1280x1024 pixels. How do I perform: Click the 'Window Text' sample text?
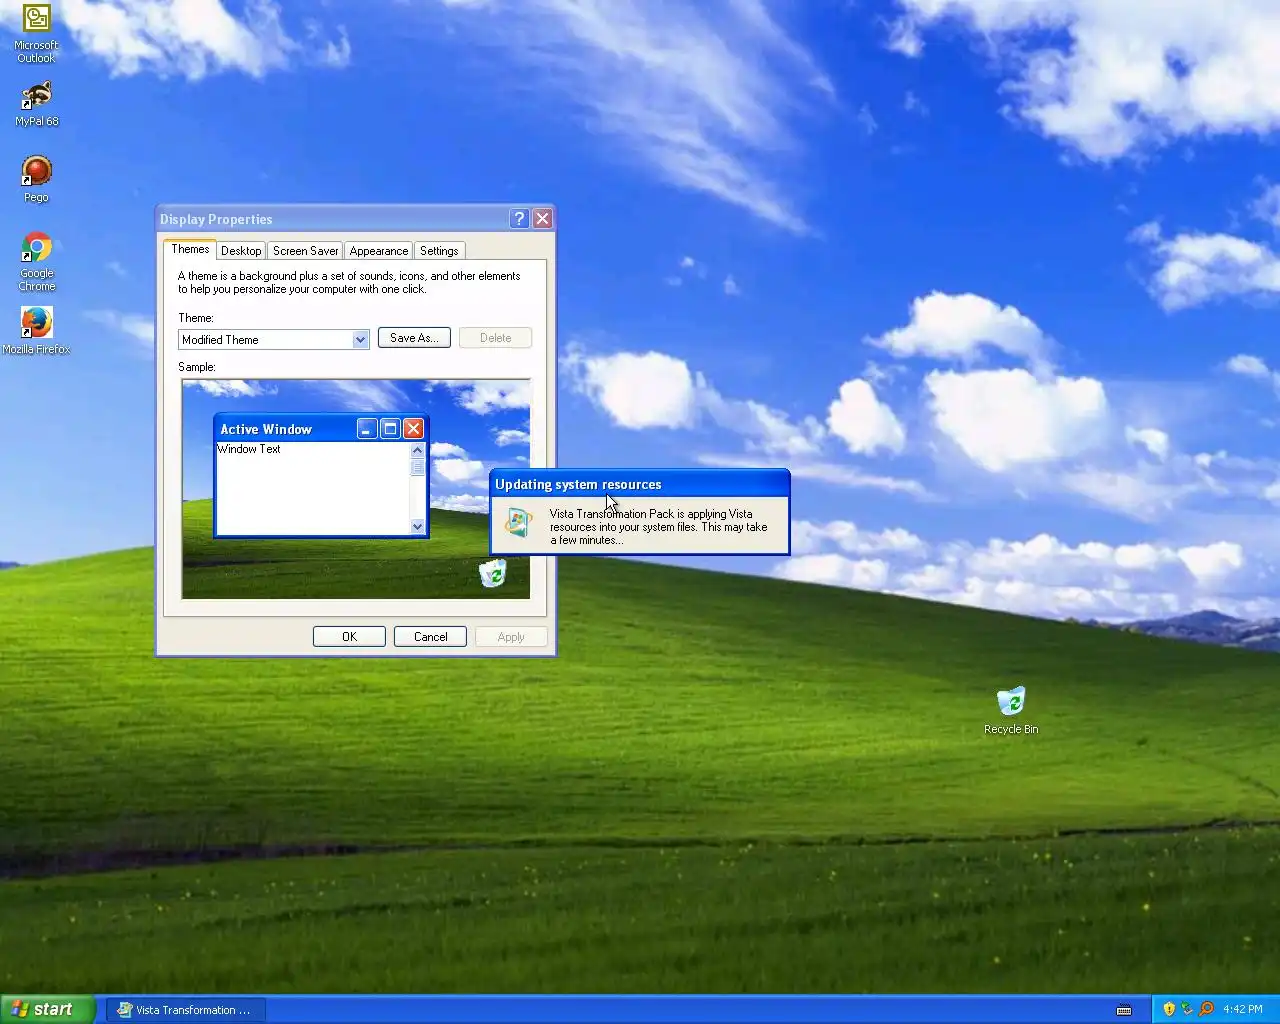[249, 449]
